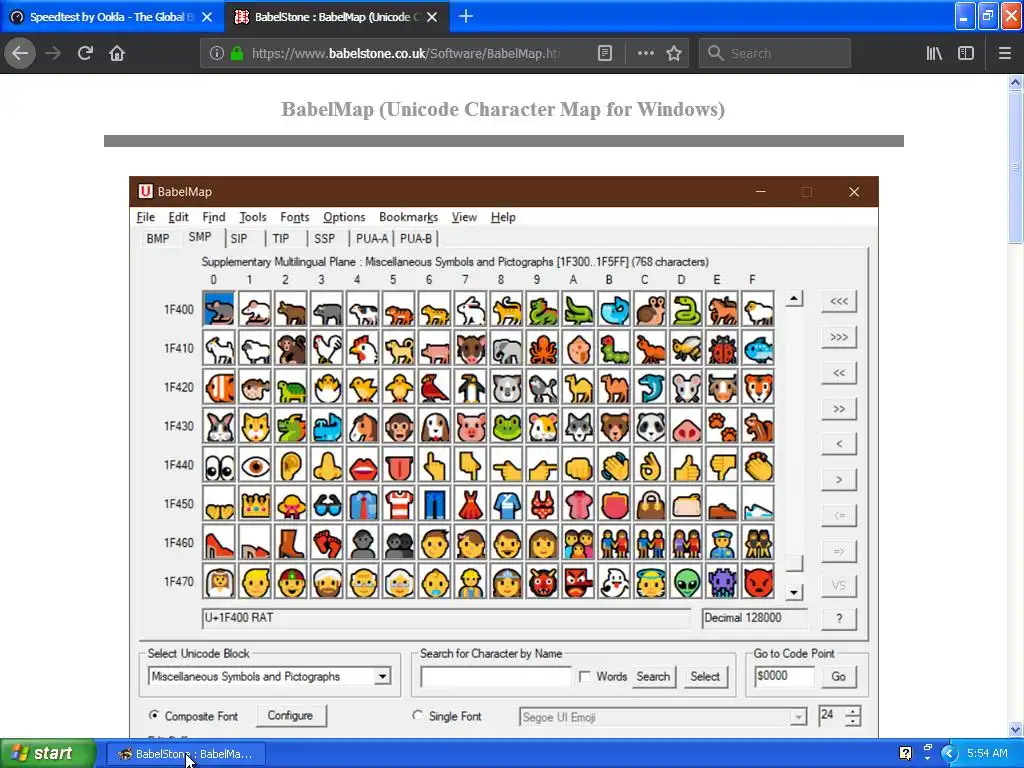
Task: Click the <<< navigation button
Action: [x=839, y=301]
